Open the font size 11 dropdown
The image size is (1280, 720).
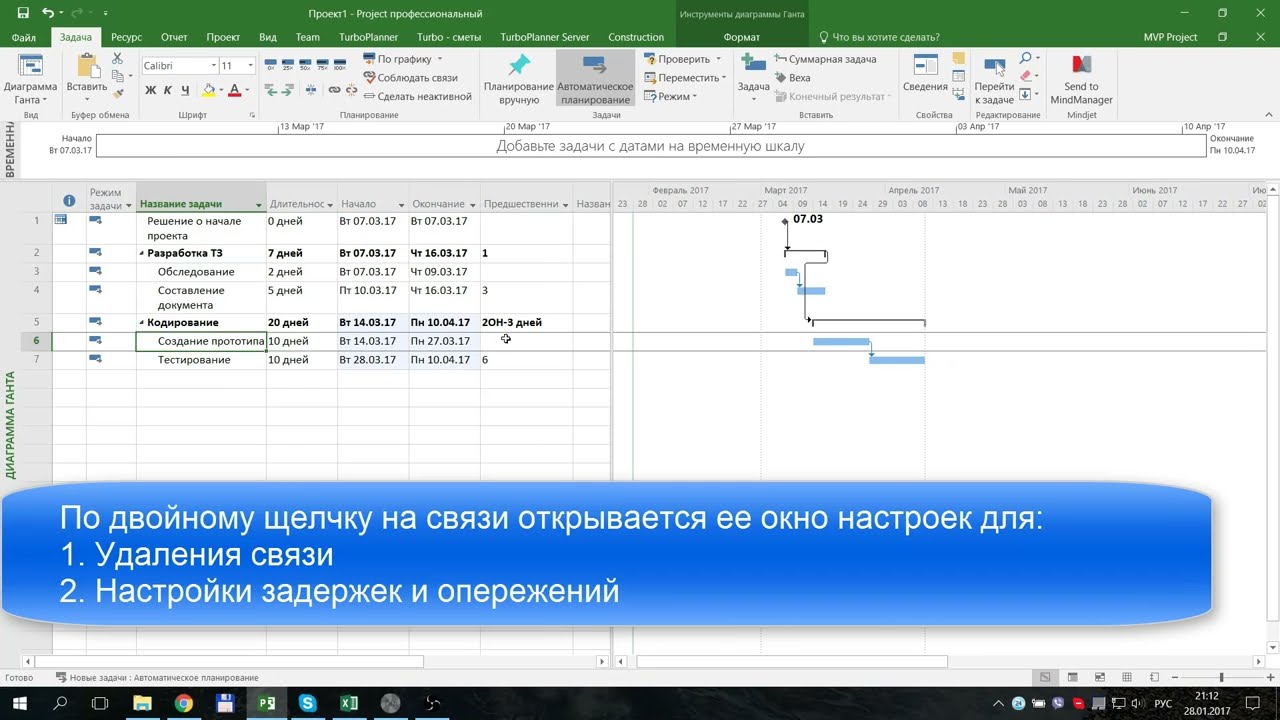(x=250, y=65)
